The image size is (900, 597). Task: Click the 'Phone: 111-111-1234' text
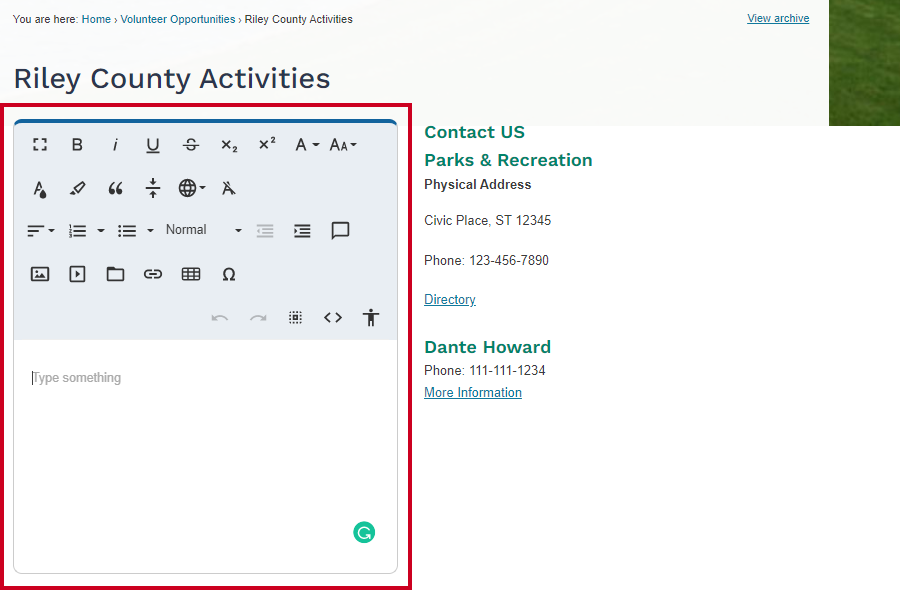pyautogui.click(x=484, y=371)
